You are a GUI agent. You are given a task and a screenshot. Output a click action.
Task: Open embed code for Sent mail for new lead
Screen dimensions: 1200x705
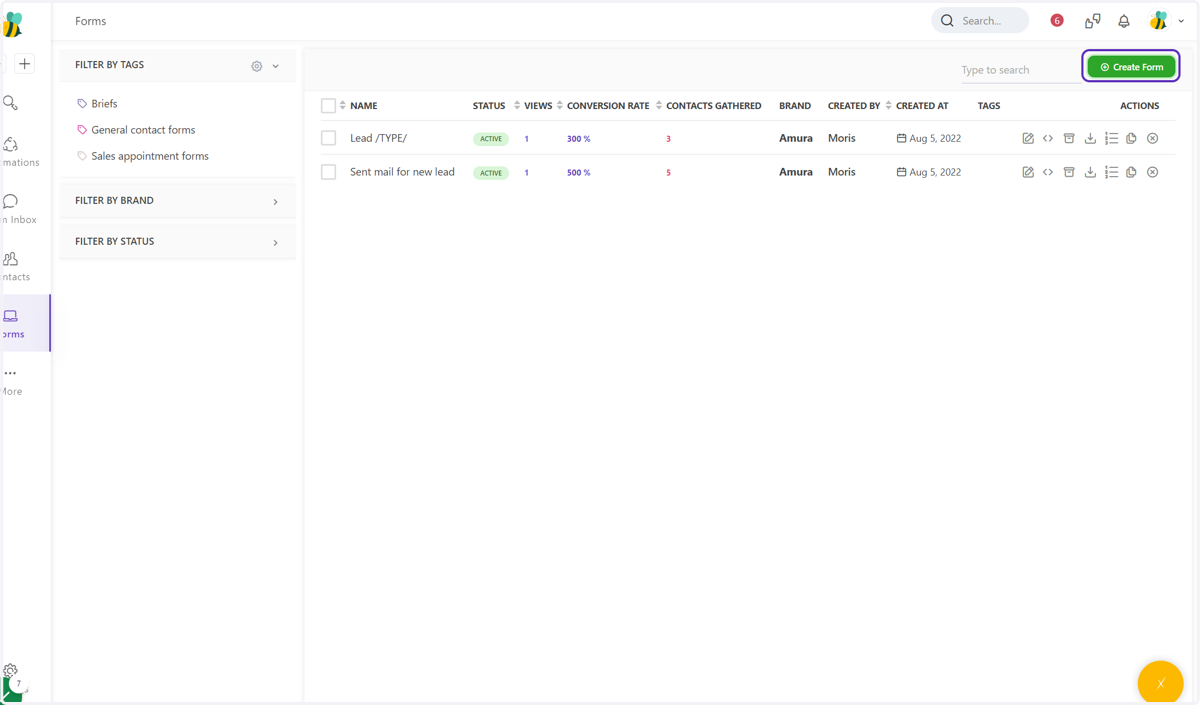pyautogui.click(x=1048, y=173)
